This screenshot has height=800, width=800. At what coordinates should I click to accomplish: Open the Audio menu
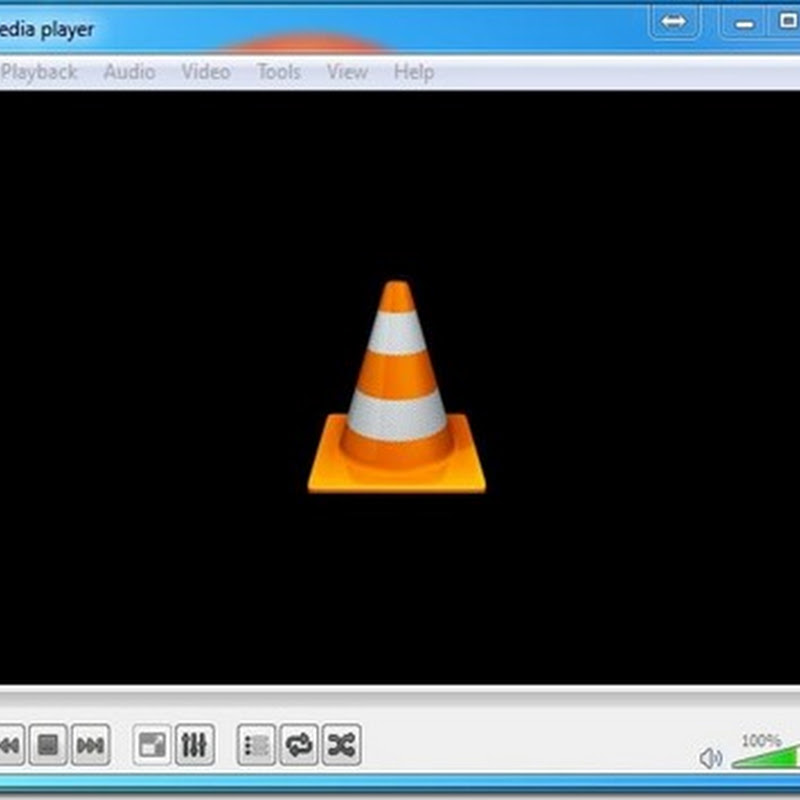(130, 72)
